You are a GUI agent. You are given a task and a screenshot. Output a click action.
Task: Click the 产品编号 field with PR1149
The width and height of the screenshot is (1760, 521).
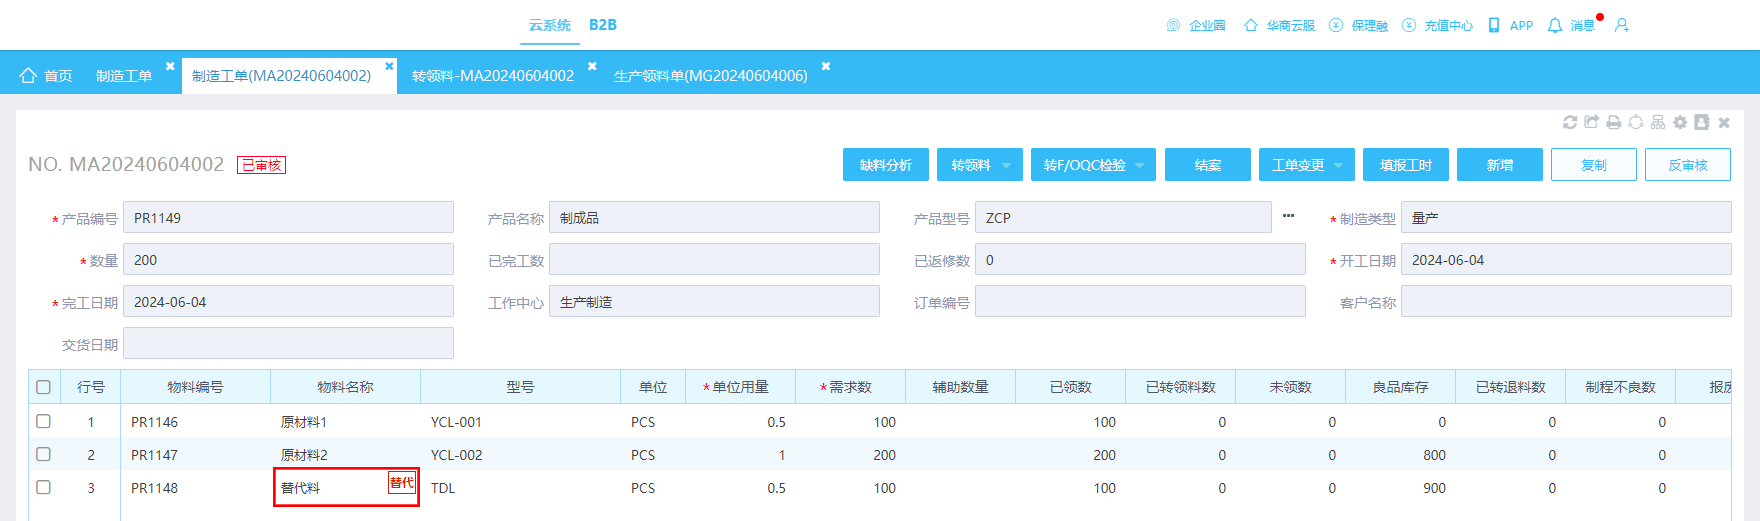pos(288,217)
